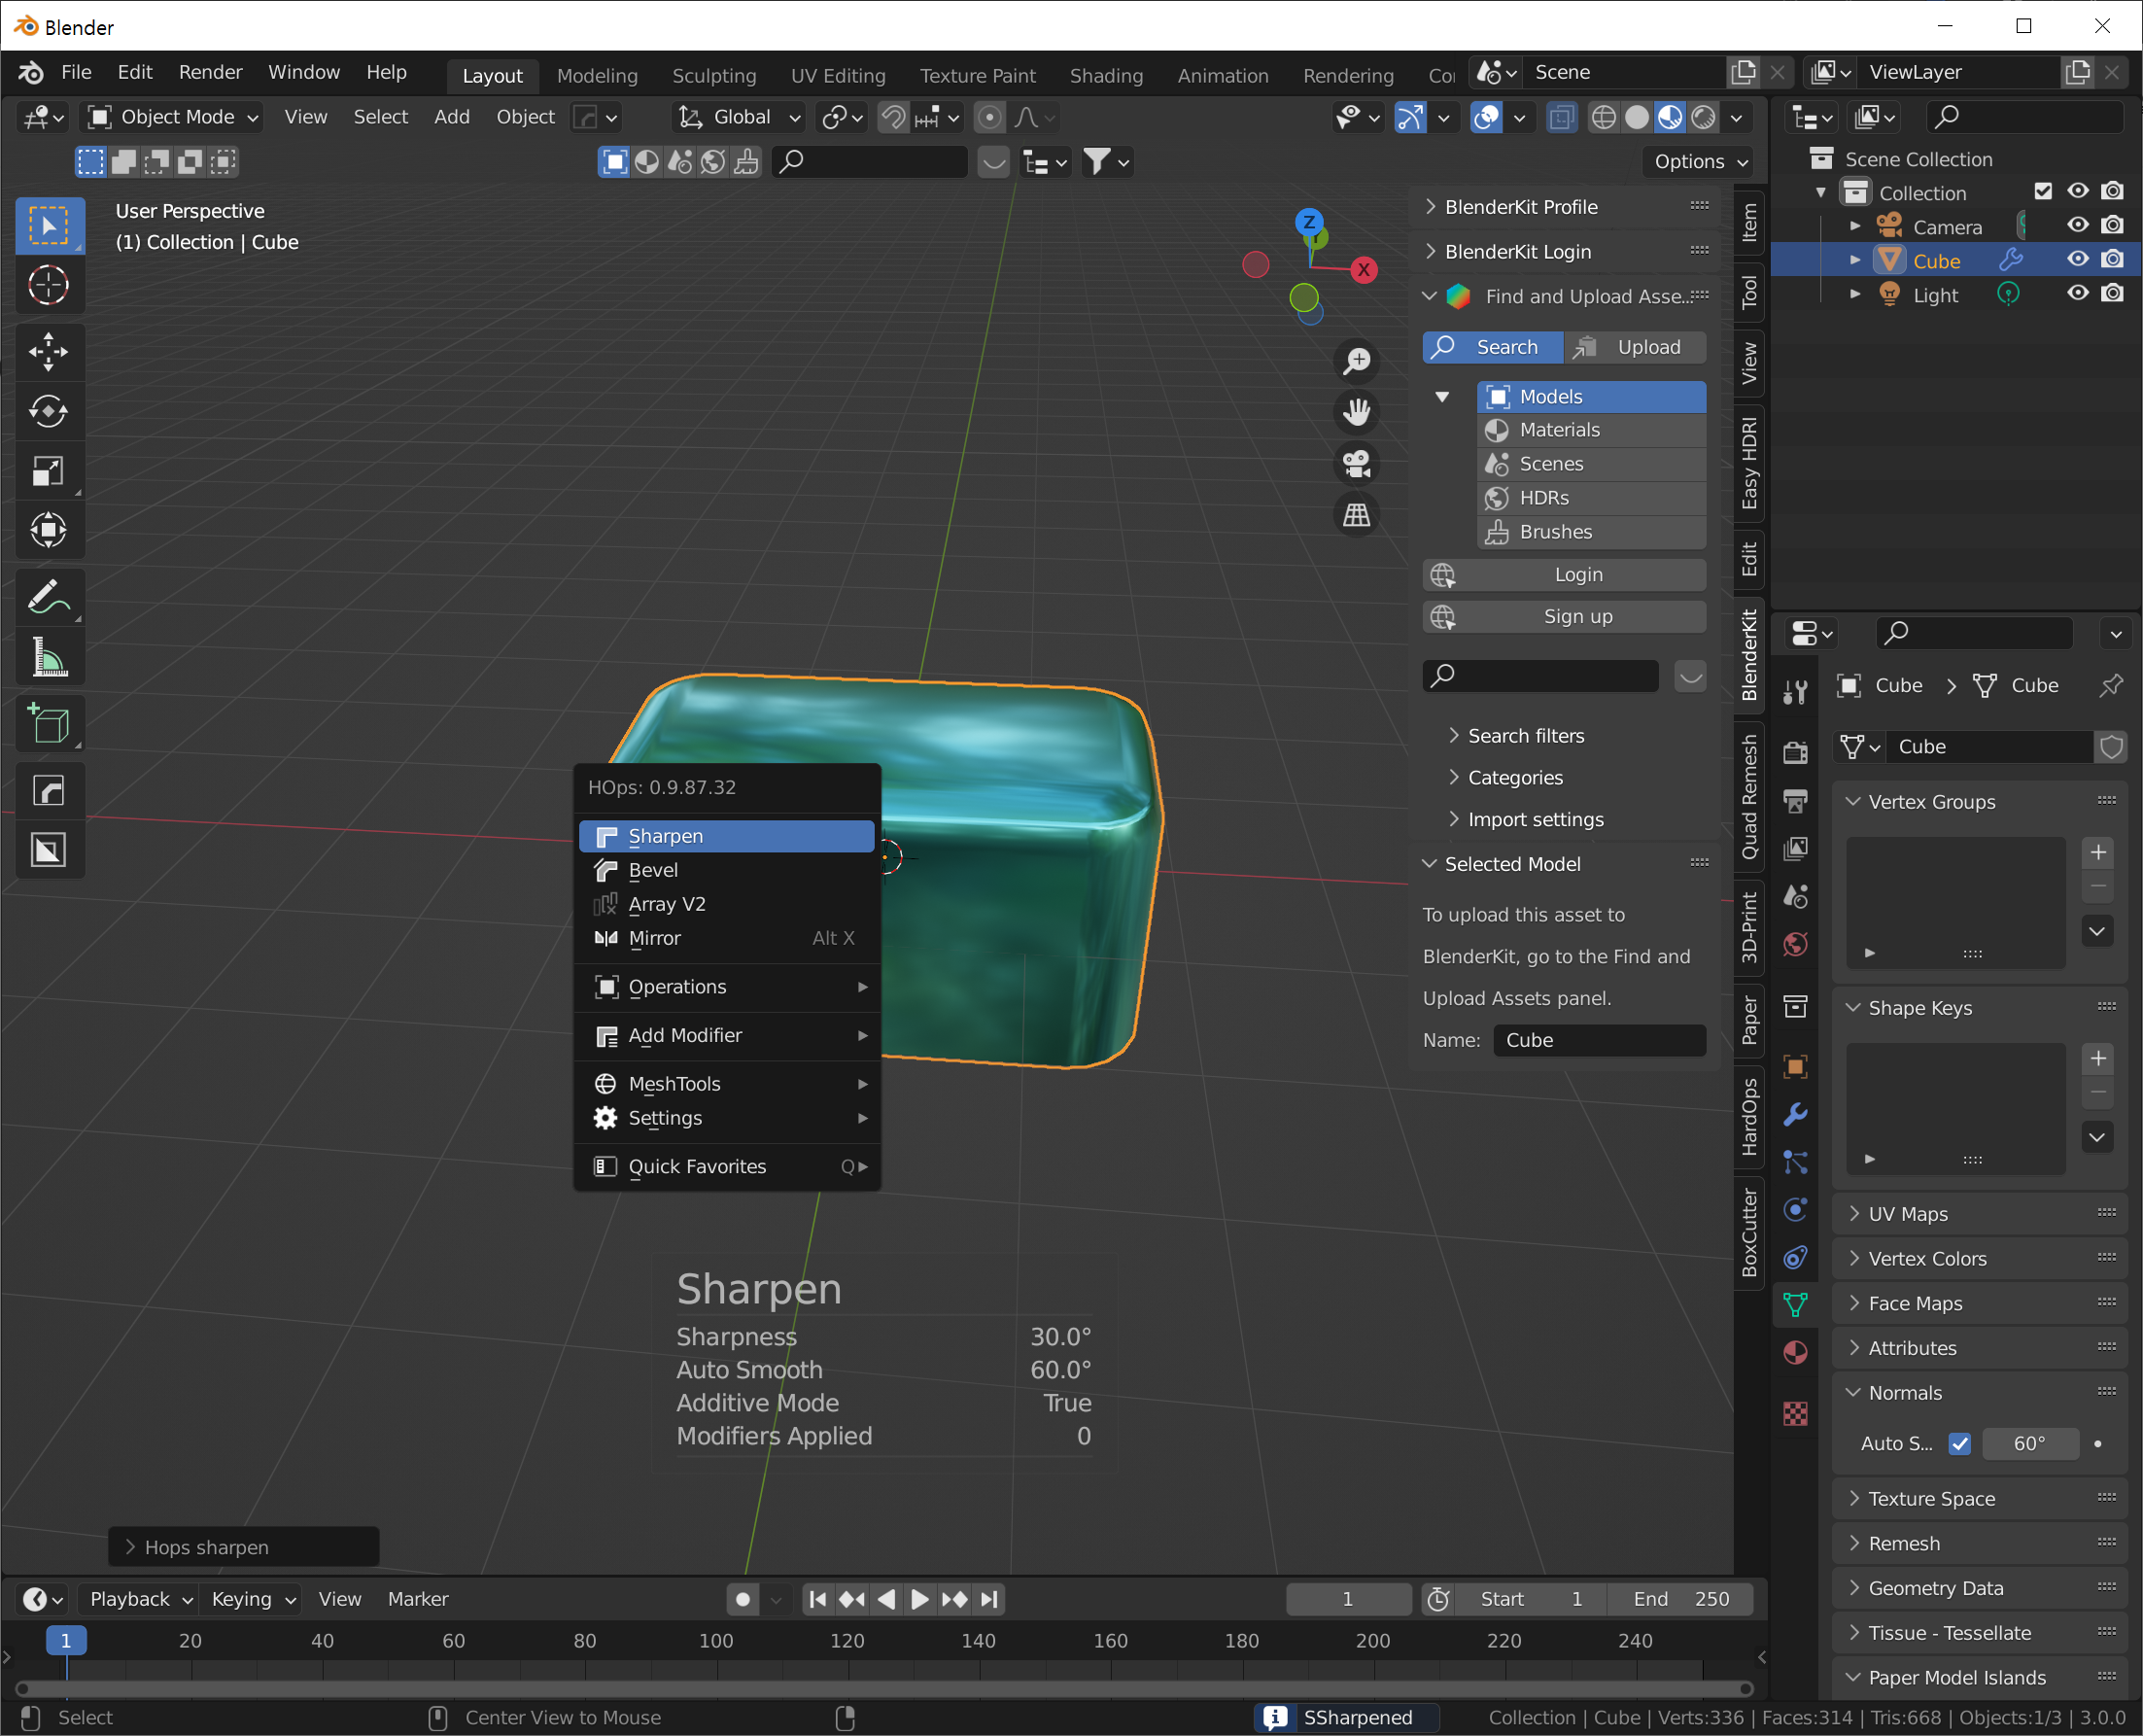
Task: Select the Rotate tool in the toolbar
Action: (x=48, y=411)
